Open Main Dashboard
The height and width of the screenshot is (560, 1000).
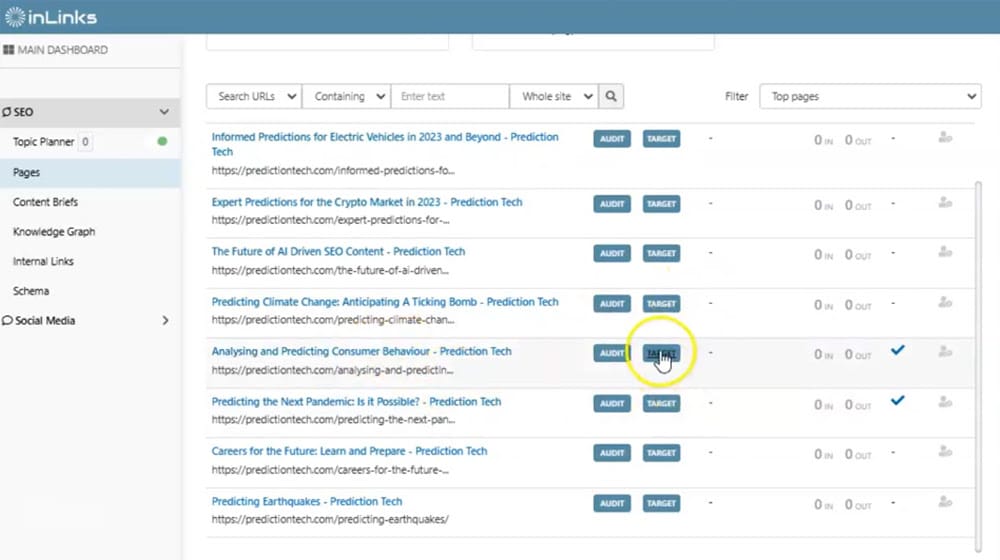coord(62,50)
